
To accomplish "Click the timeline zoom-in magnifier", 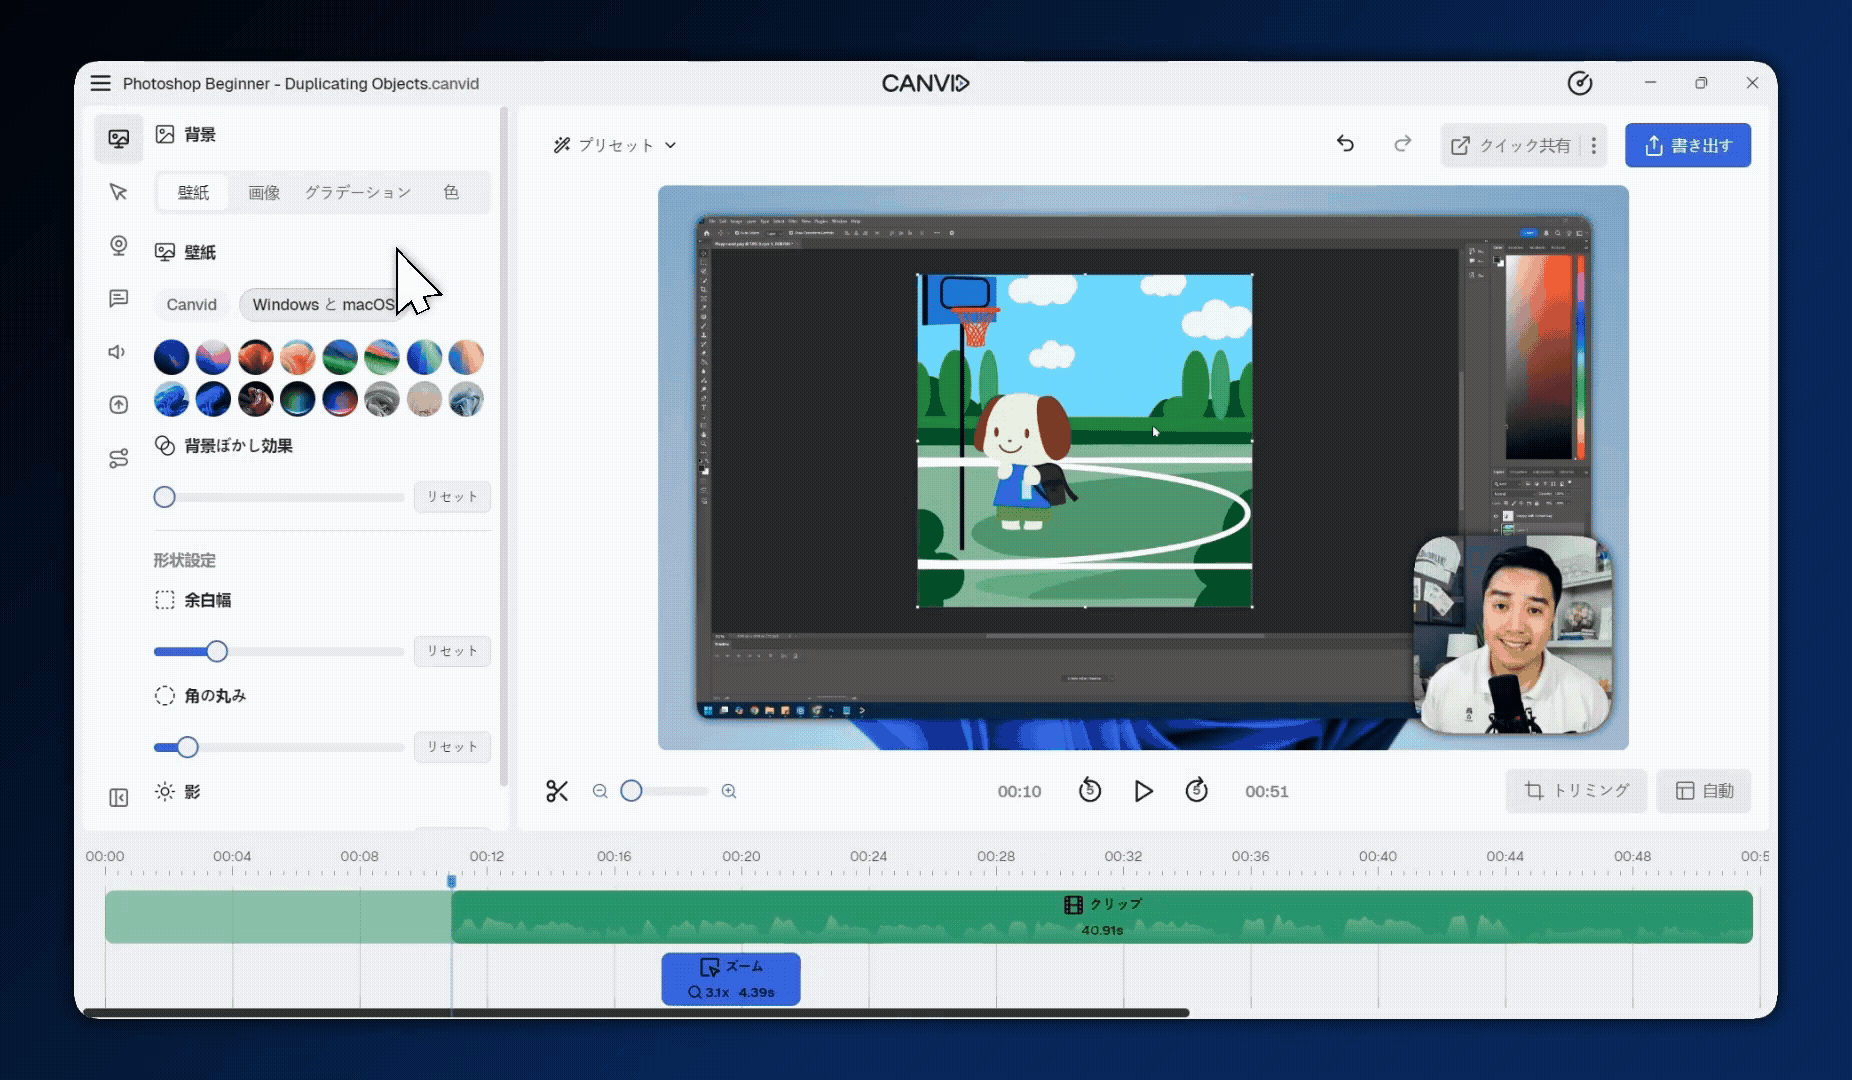I will (x=729, y=791).
